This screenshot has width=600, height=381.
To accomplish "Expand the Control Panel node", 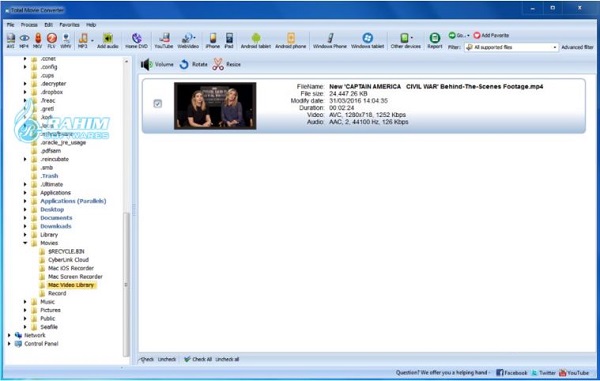I will (x=9, y=344).
